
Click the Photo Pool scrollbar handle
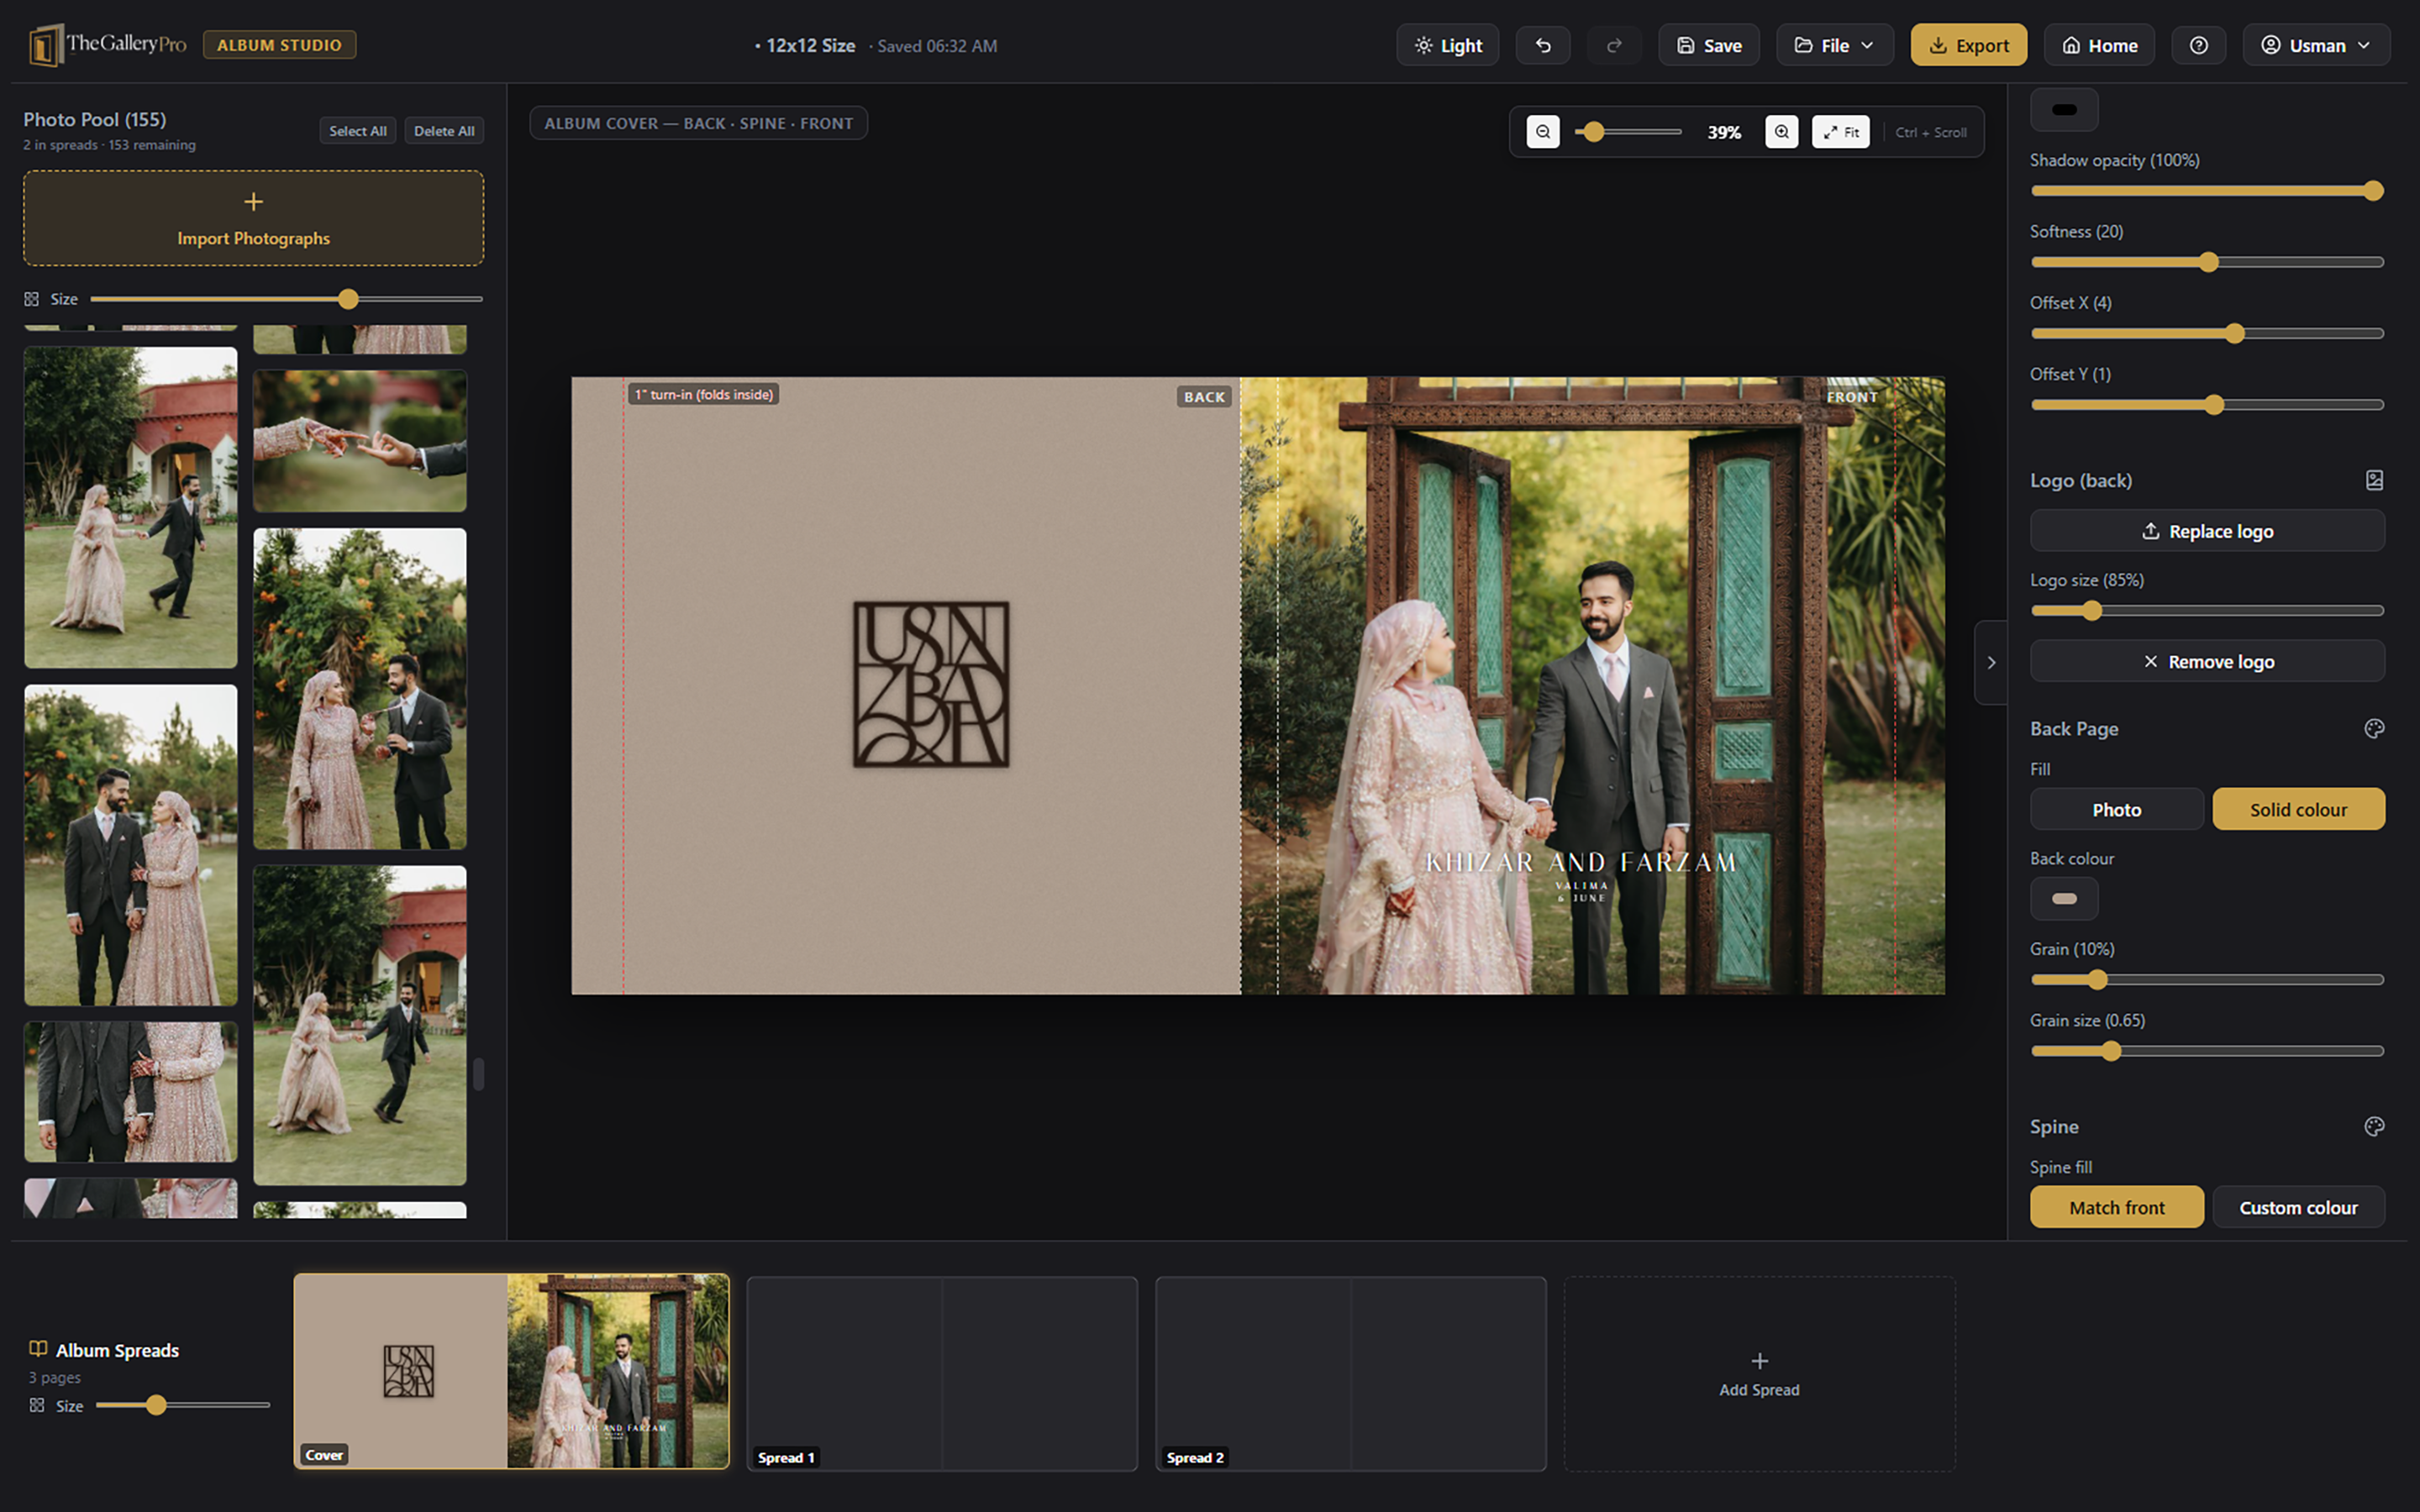[x=479, y=1074]
